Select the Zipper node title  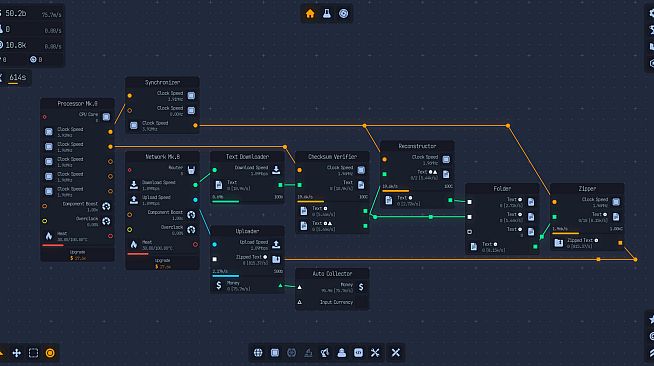pyautogui.click(x=587, y=188)
